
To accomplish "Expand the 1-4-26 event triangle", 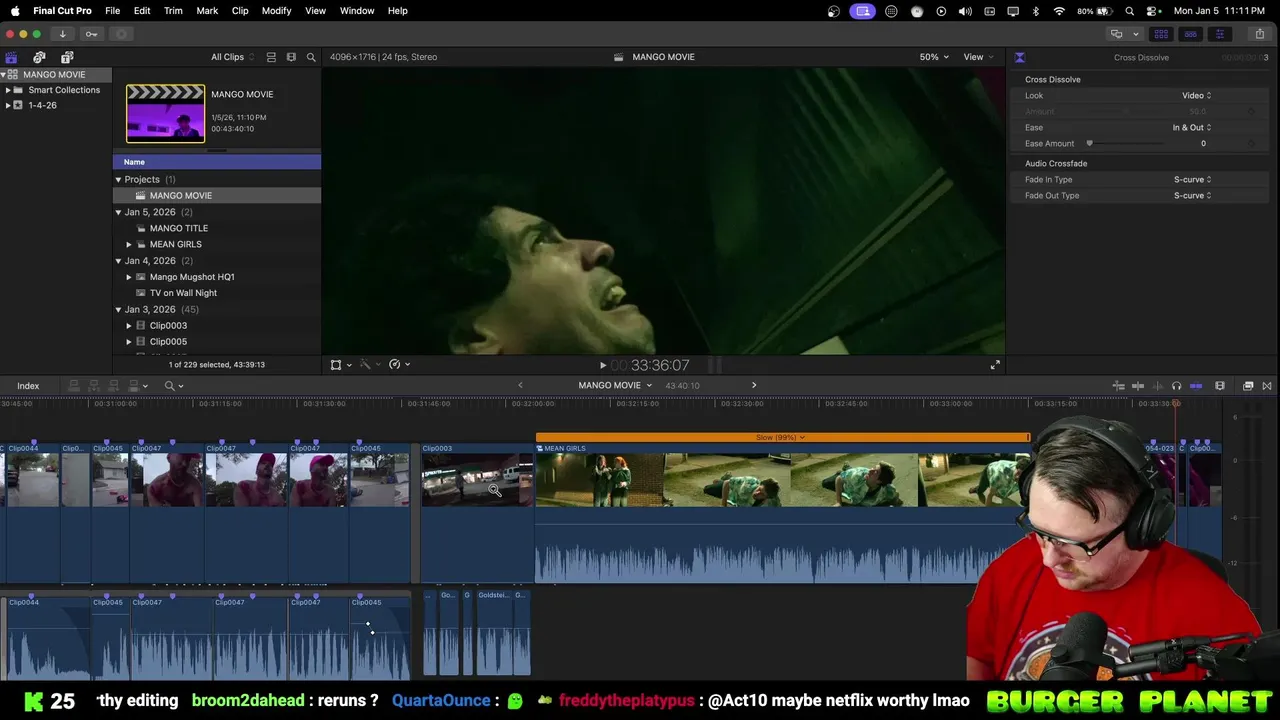I will pyautogui.click(x=8, y=105).
